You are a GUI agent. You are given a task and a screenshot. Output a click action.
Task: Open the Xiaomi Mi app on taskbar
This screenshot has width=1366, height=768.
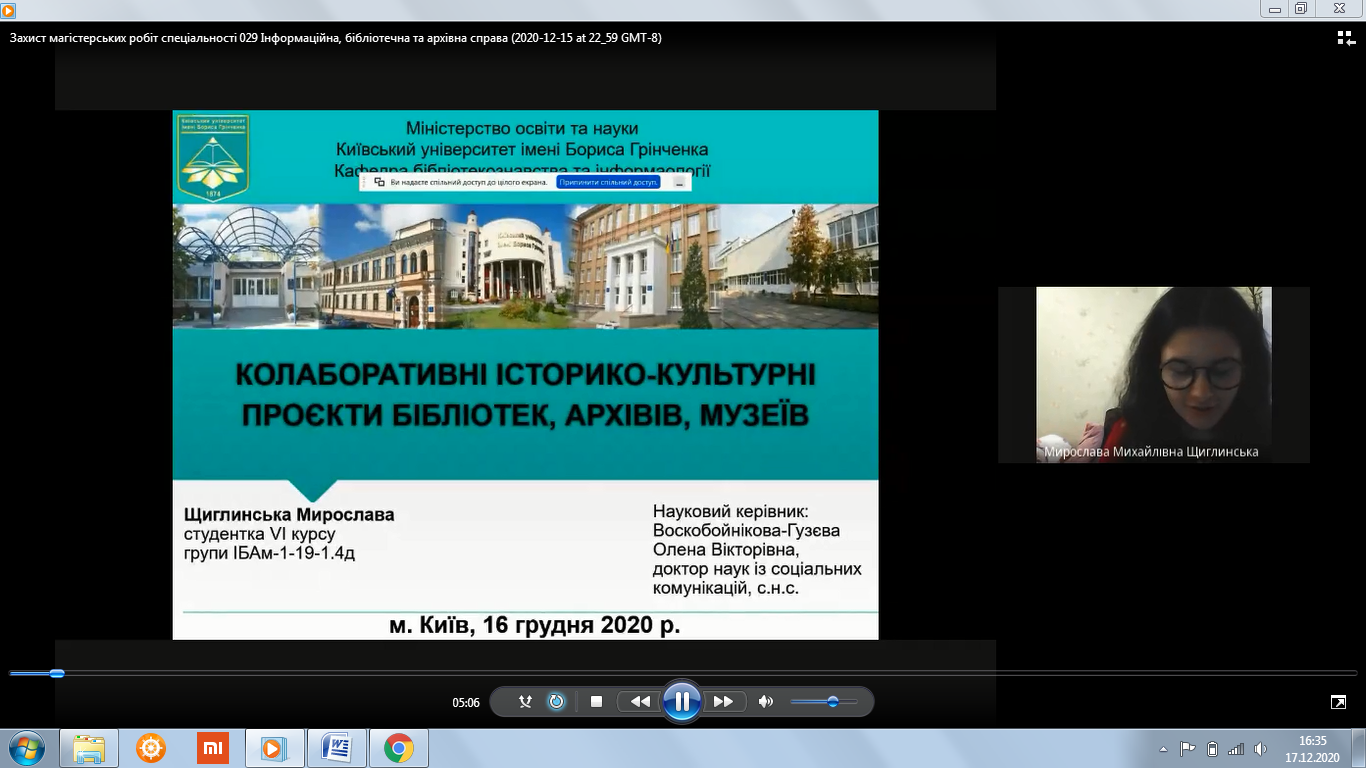(212, 748)
